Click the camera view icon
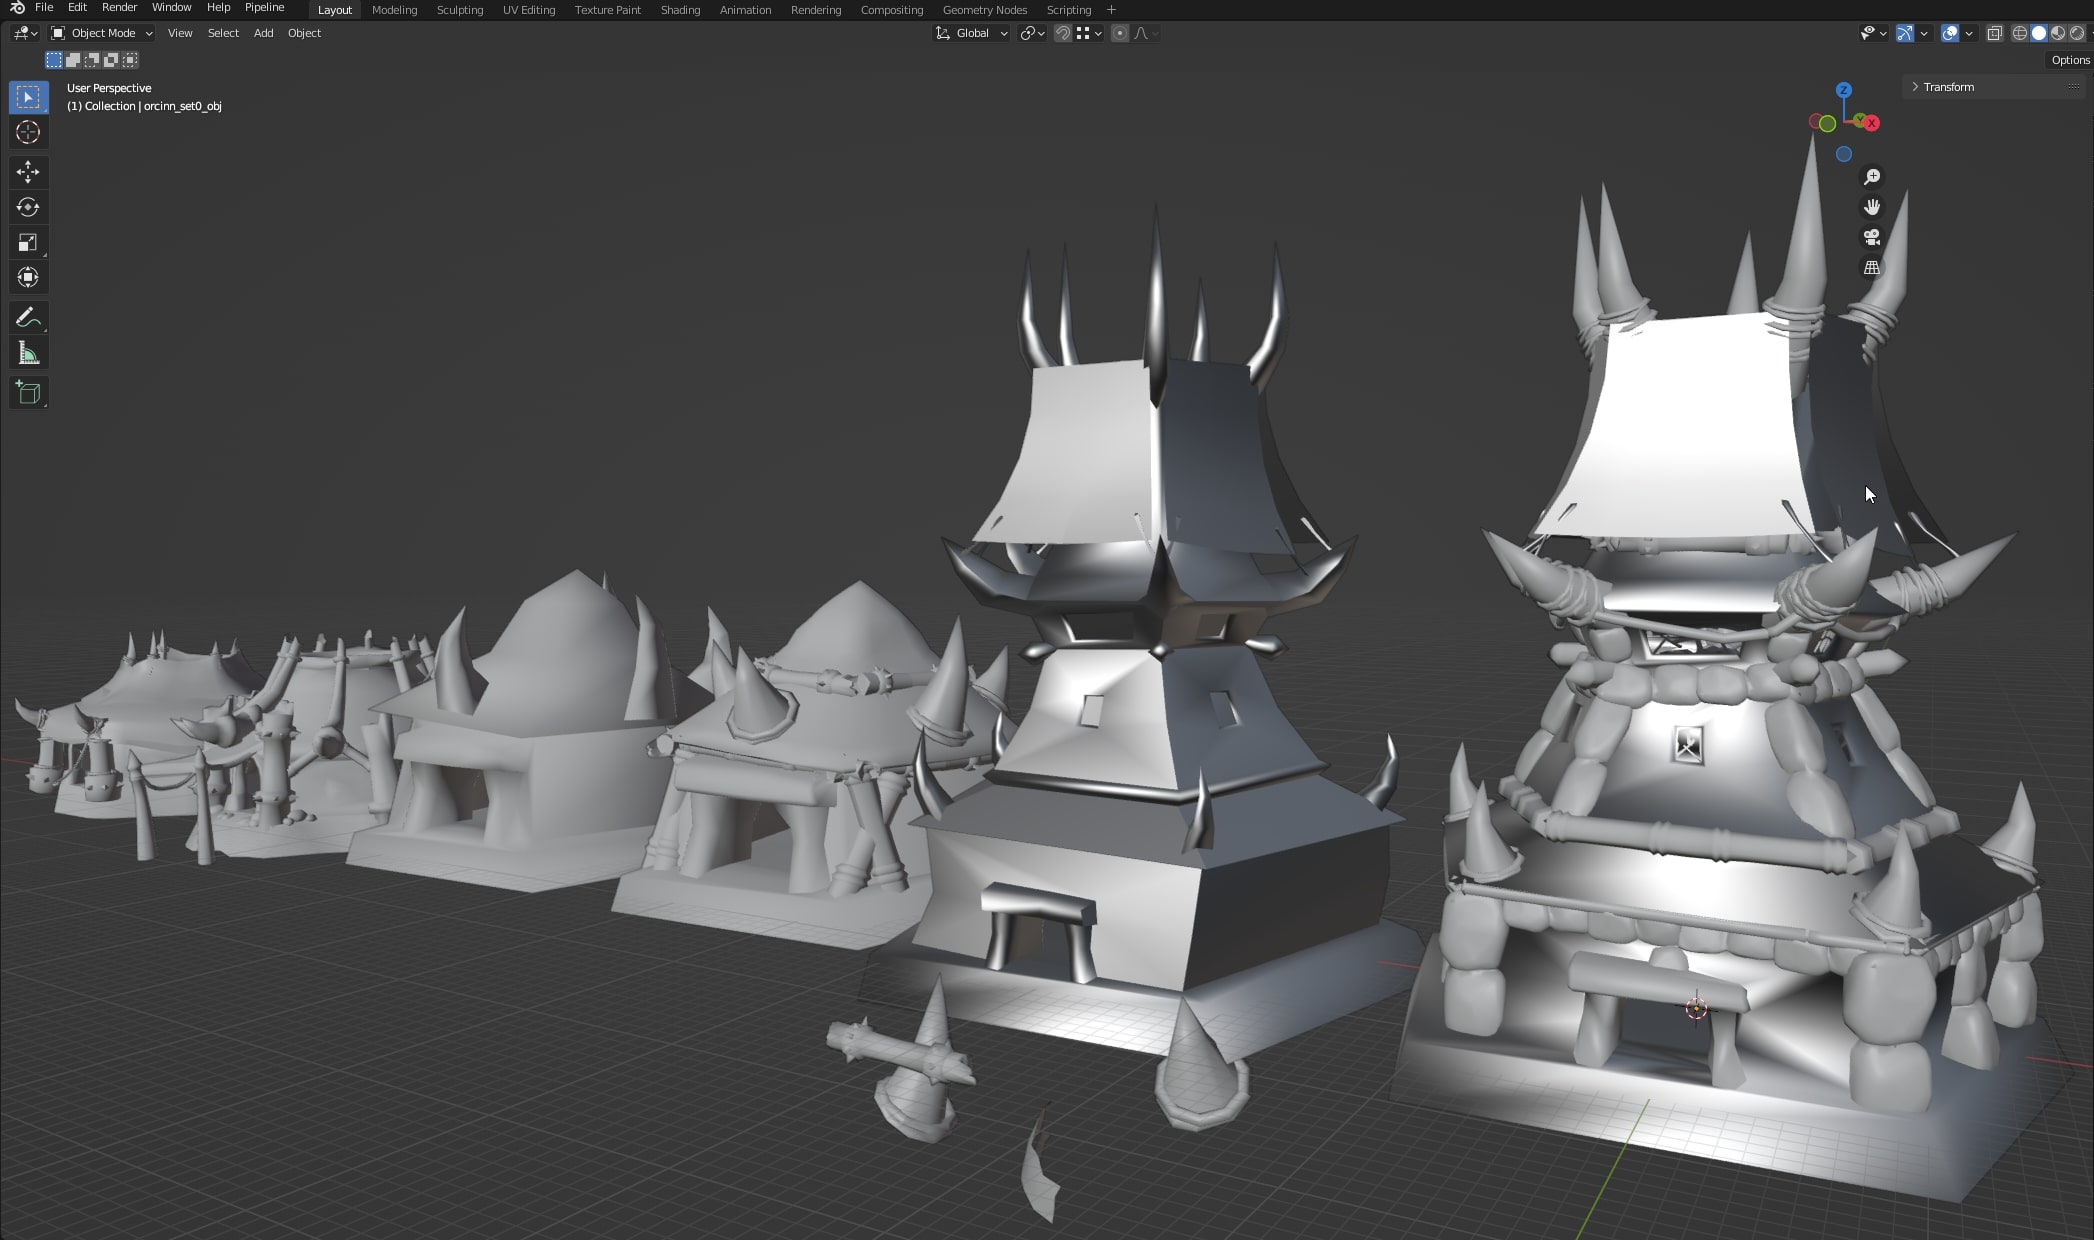Viewport: 2094px width, 1240px height. click(x=1871, y=238)
